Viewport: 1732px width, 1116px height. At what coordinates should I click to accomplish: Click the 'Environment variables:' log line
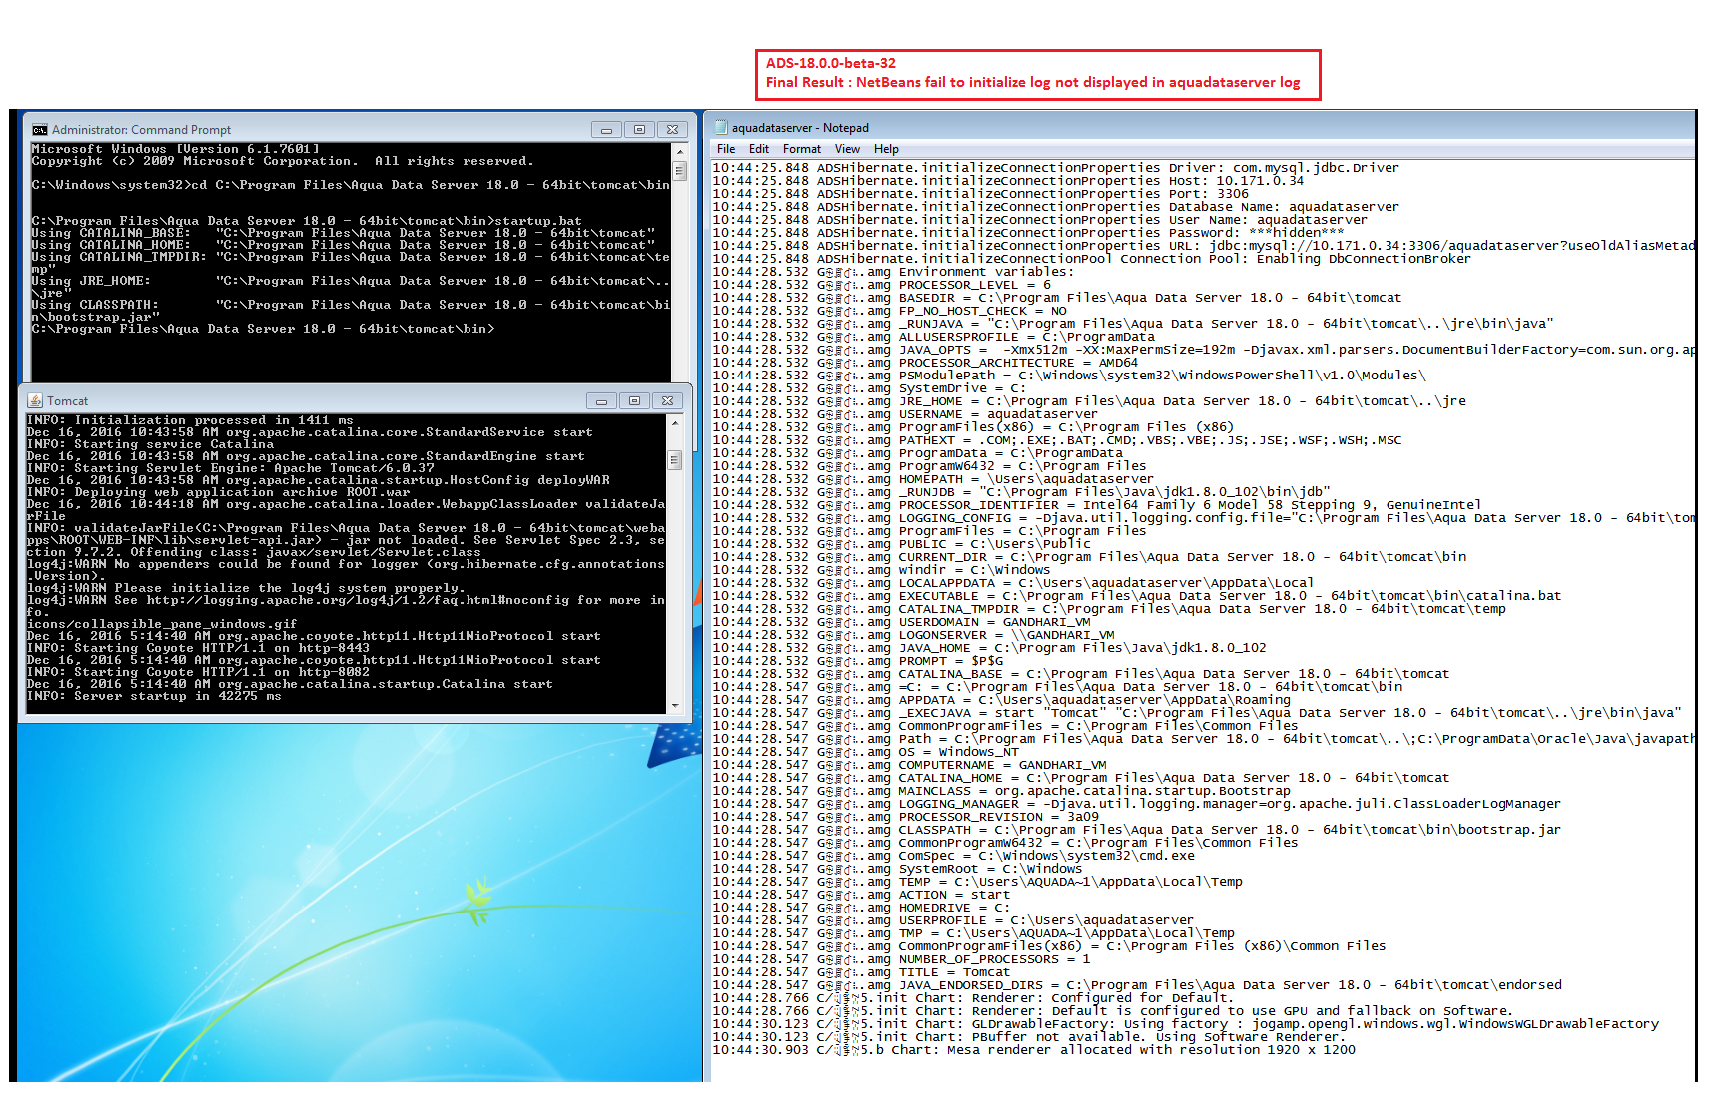tap(892, 272)
